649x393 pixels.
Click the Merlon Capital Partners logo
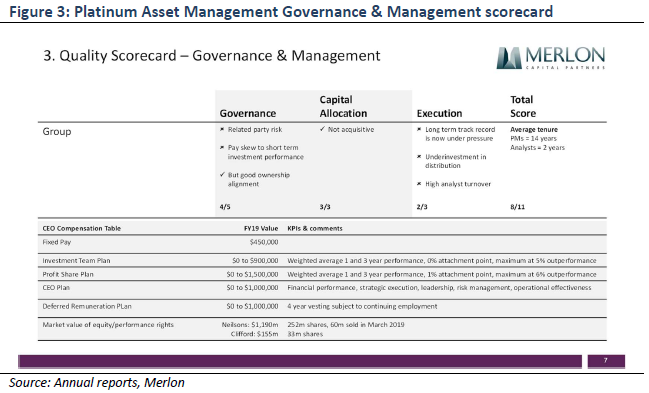click(x=550, y=58)
